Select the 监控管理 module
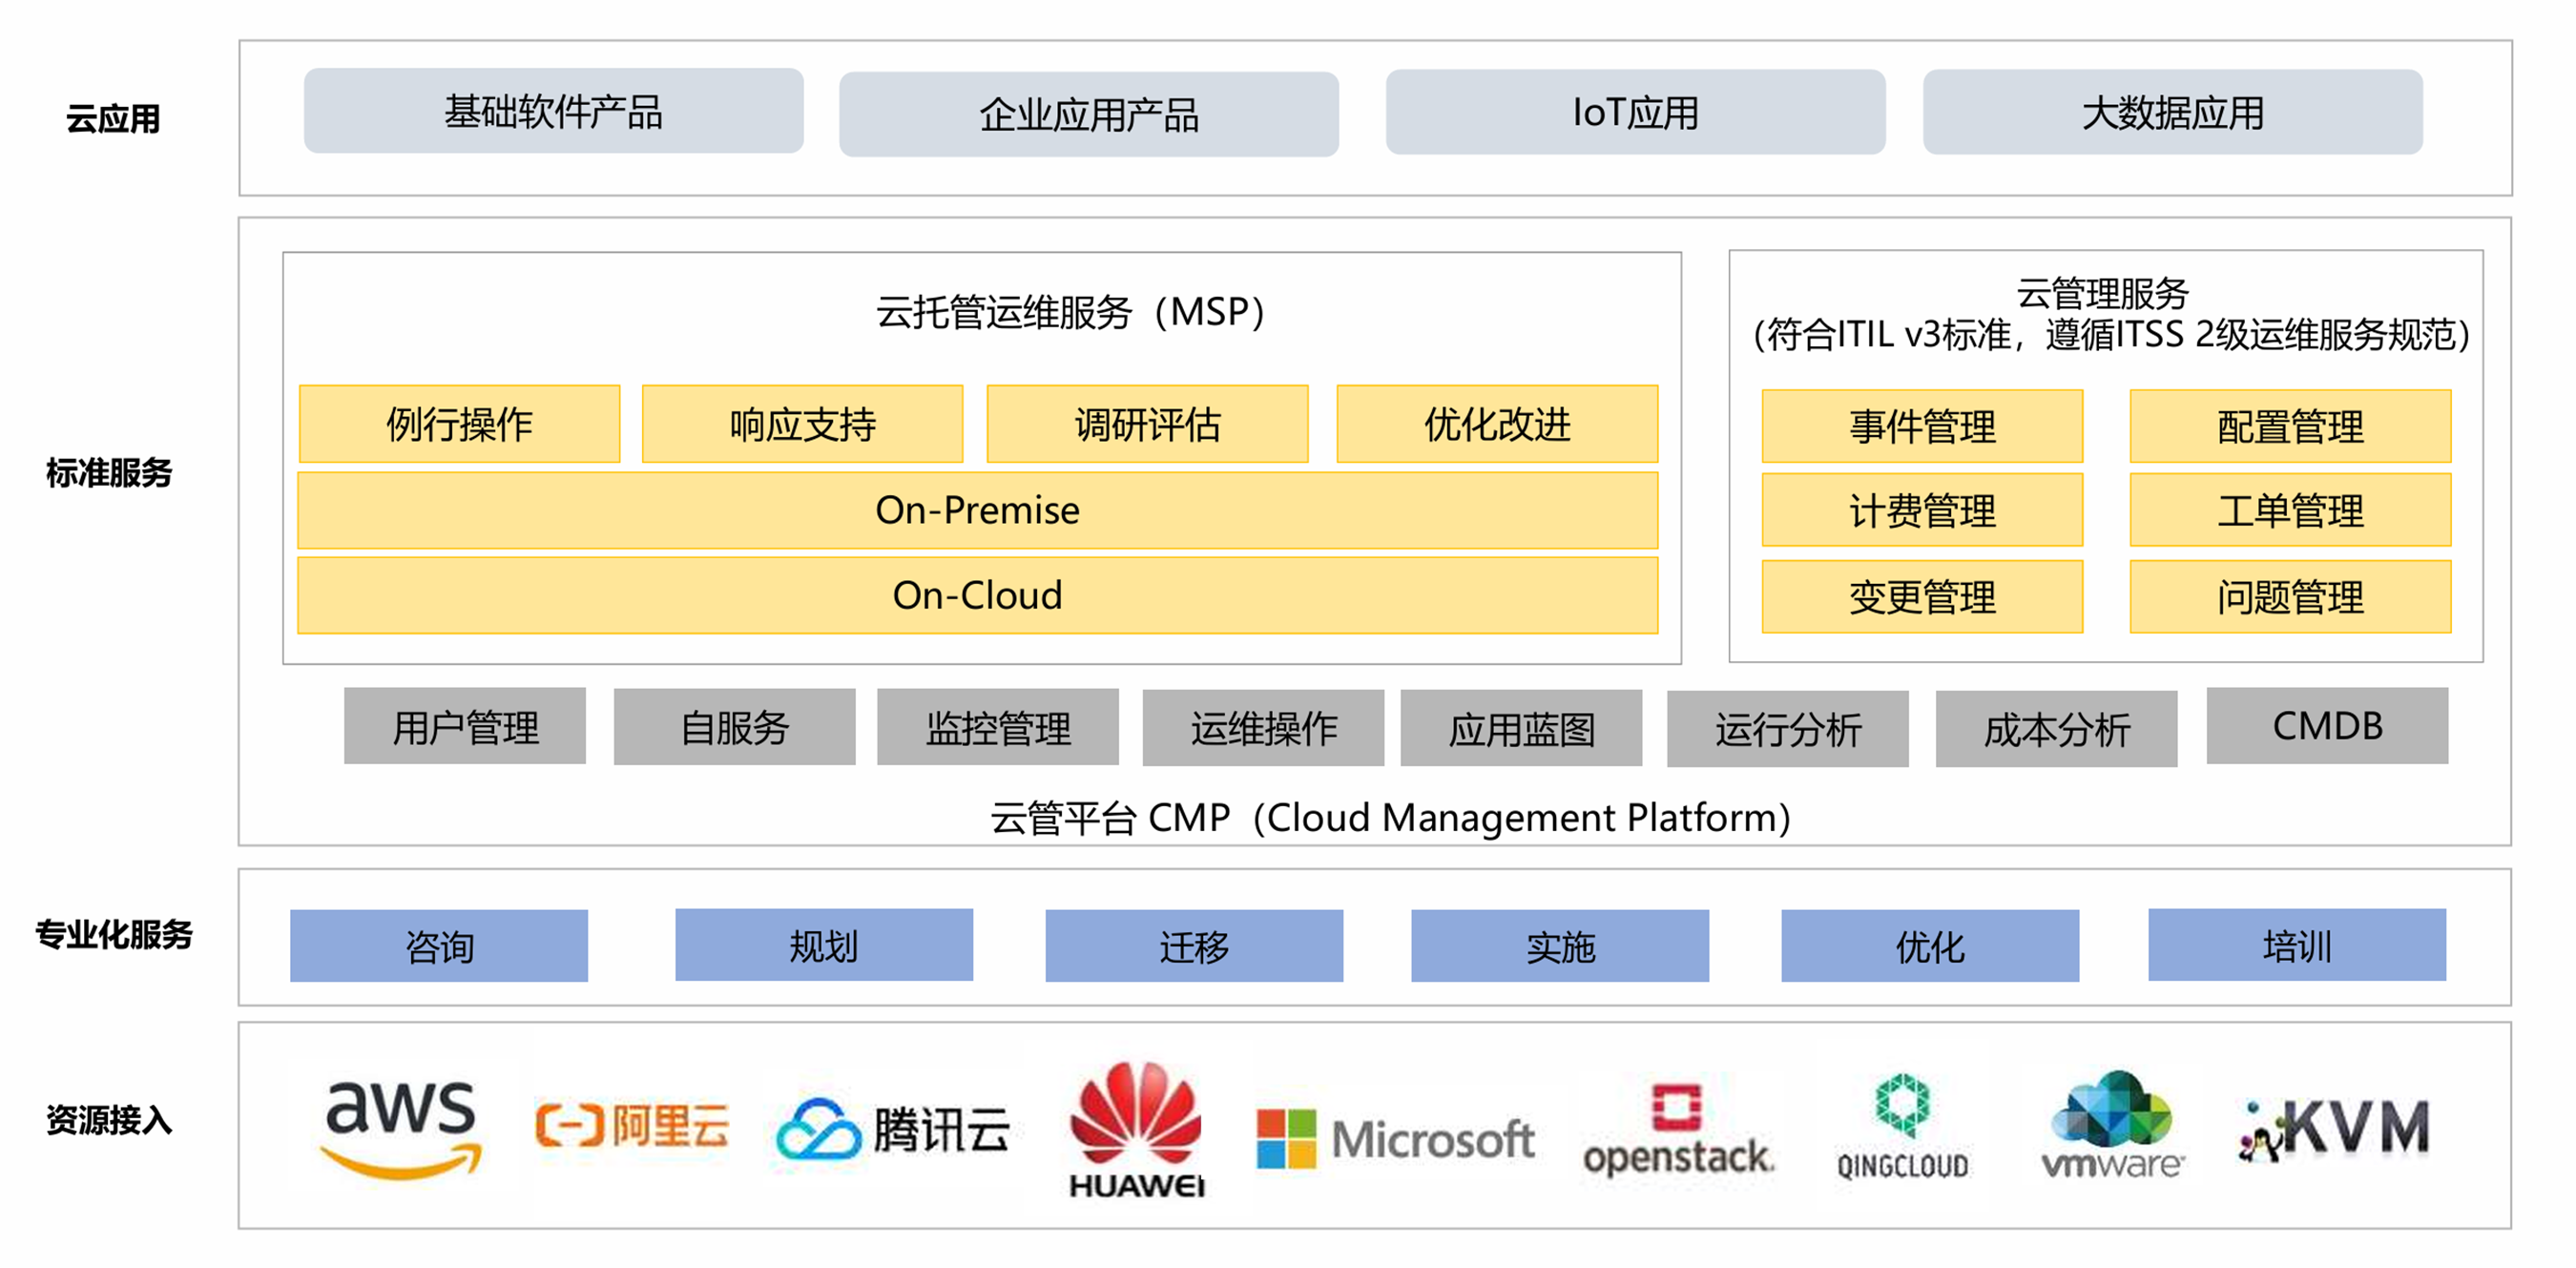This screenshot has width=2576, height=1268. point(997,727)
